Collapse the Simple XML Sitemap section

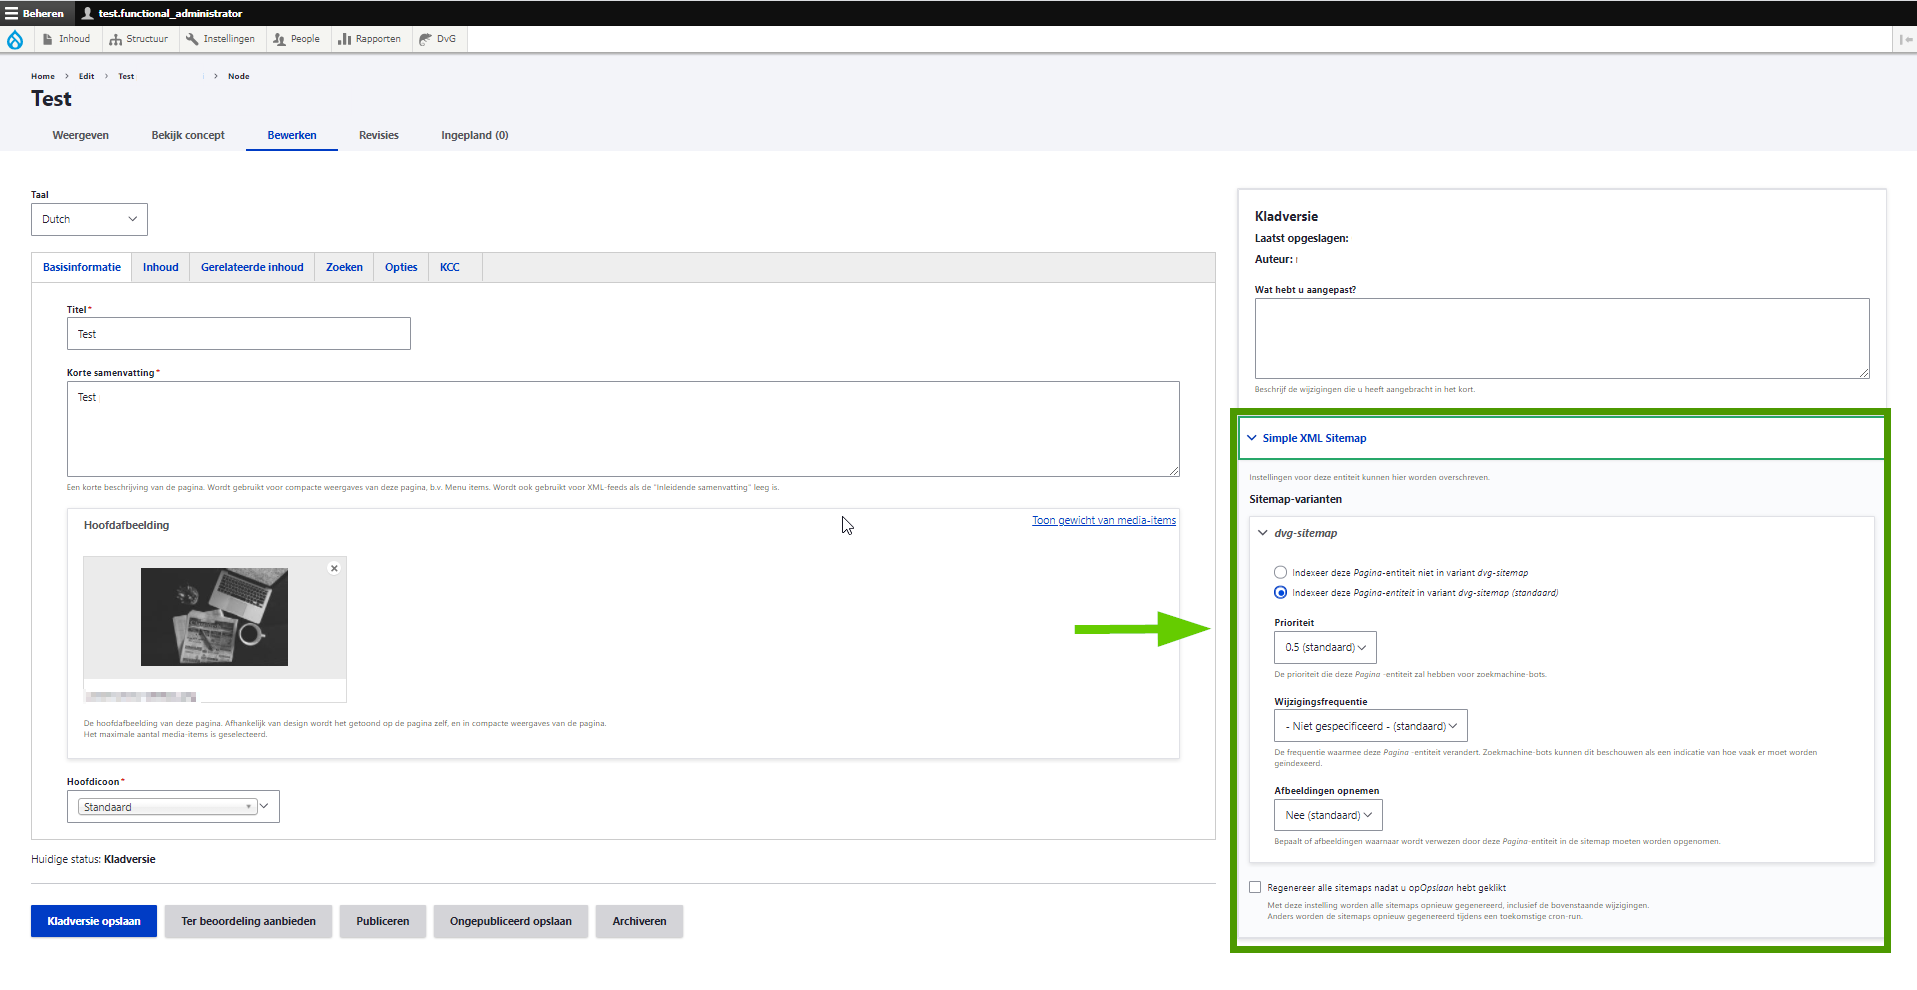(x=1313, y=438)
